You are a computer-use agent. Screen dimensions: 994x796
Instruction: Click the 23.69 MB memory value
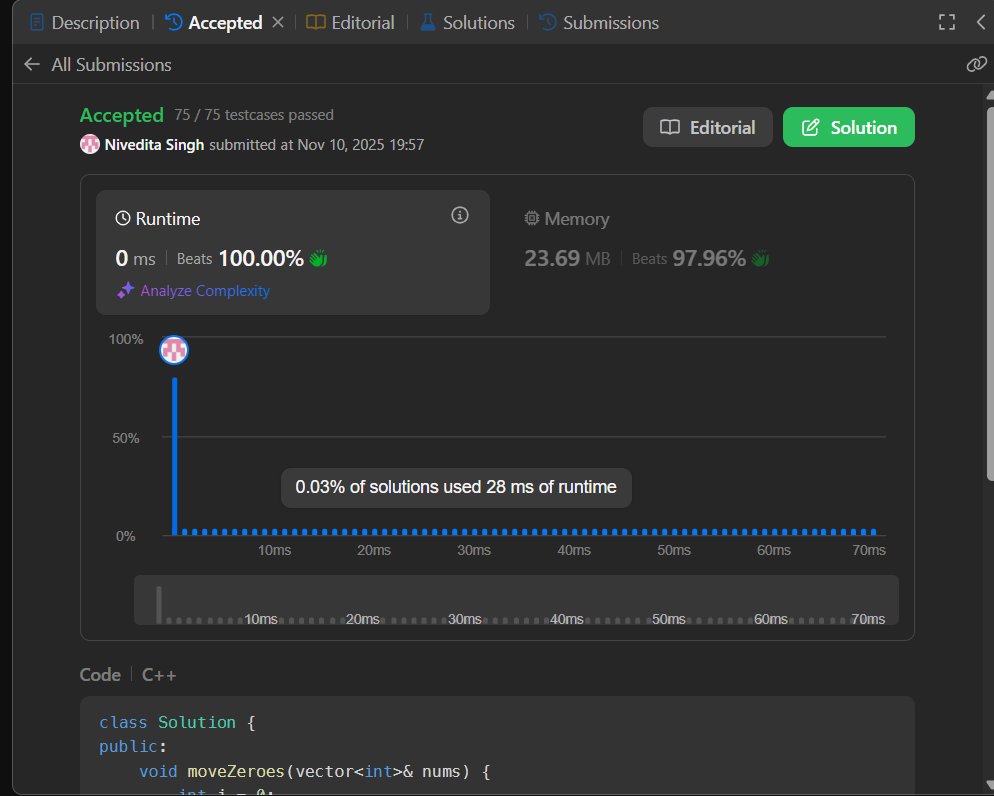pos(567,259)
